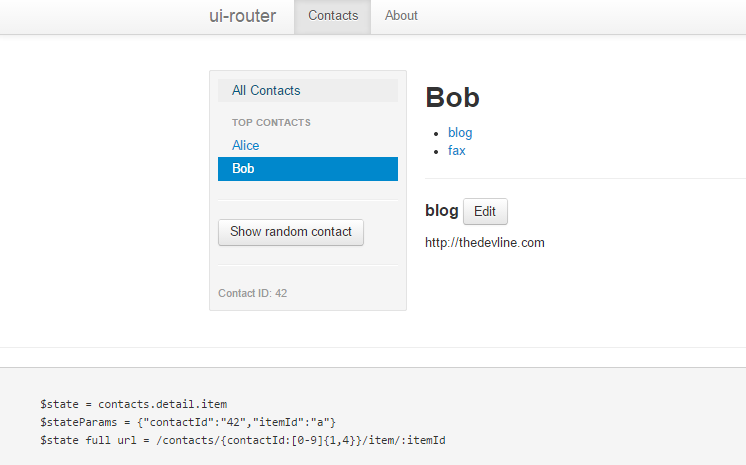The height and width of the screenshot is (465, 746).
Task: Click the $stateParams debug line
Action: (x=188, y=423)
